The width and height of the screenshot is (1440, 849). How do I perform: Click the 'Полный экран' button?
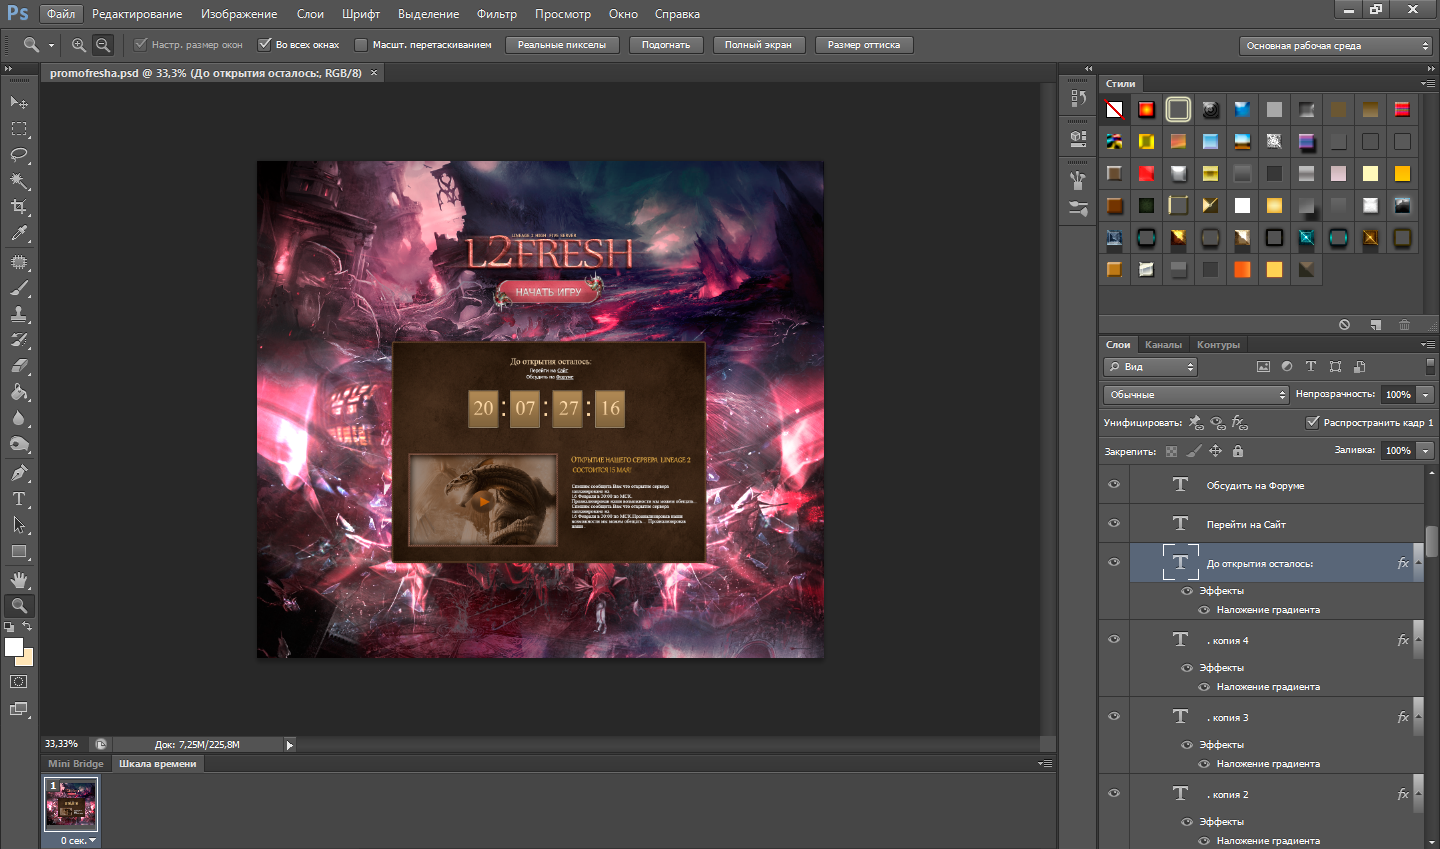pyautogui.click(x=758, y=45)
